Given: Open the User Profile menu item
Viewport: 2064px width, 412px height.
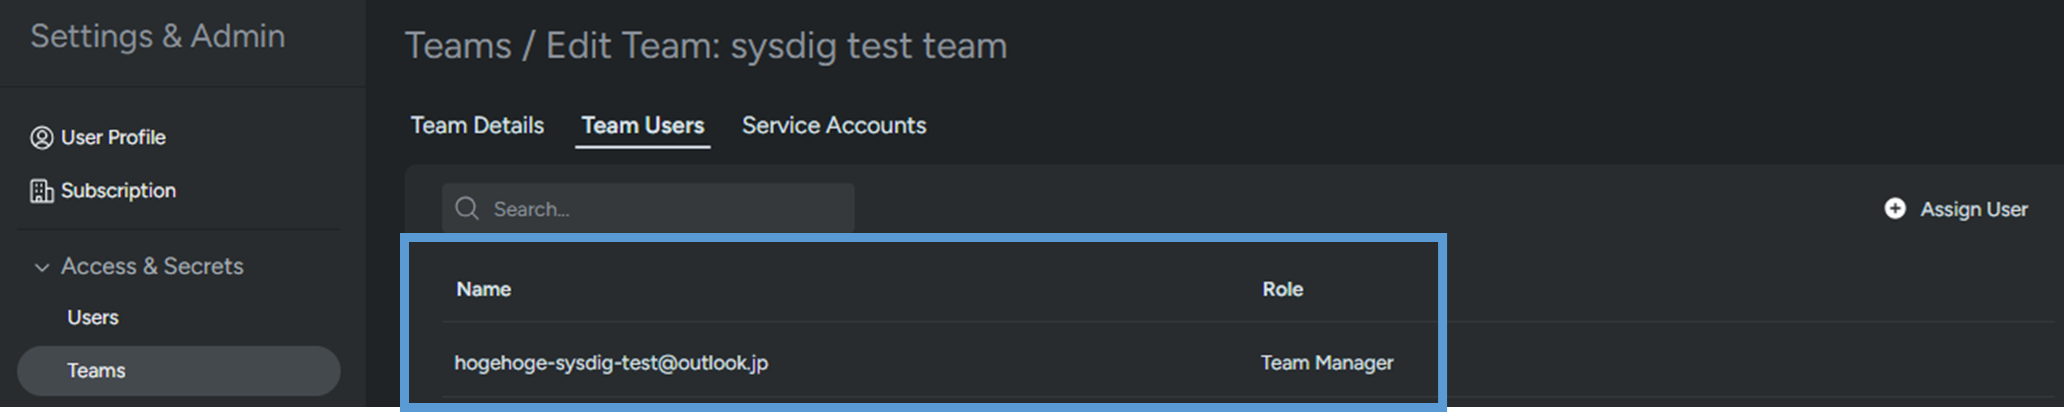Looking at the screenshot, I should (113, 137).
